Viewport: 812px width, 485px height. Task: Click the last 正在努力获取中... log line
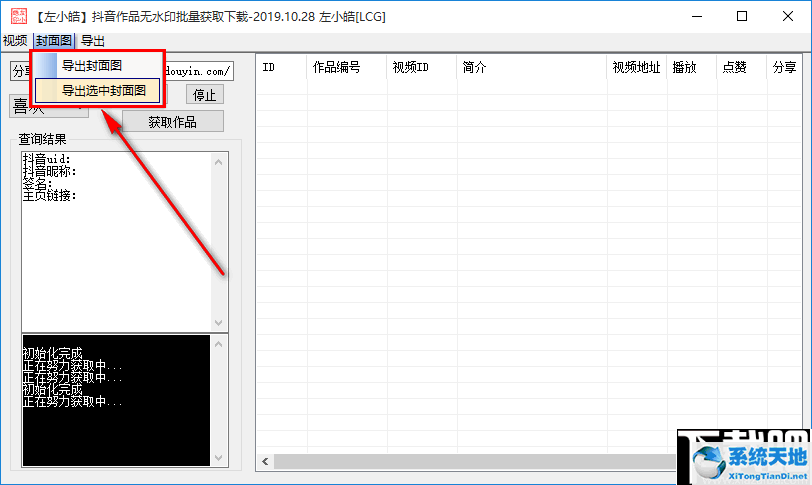[72, 401]
